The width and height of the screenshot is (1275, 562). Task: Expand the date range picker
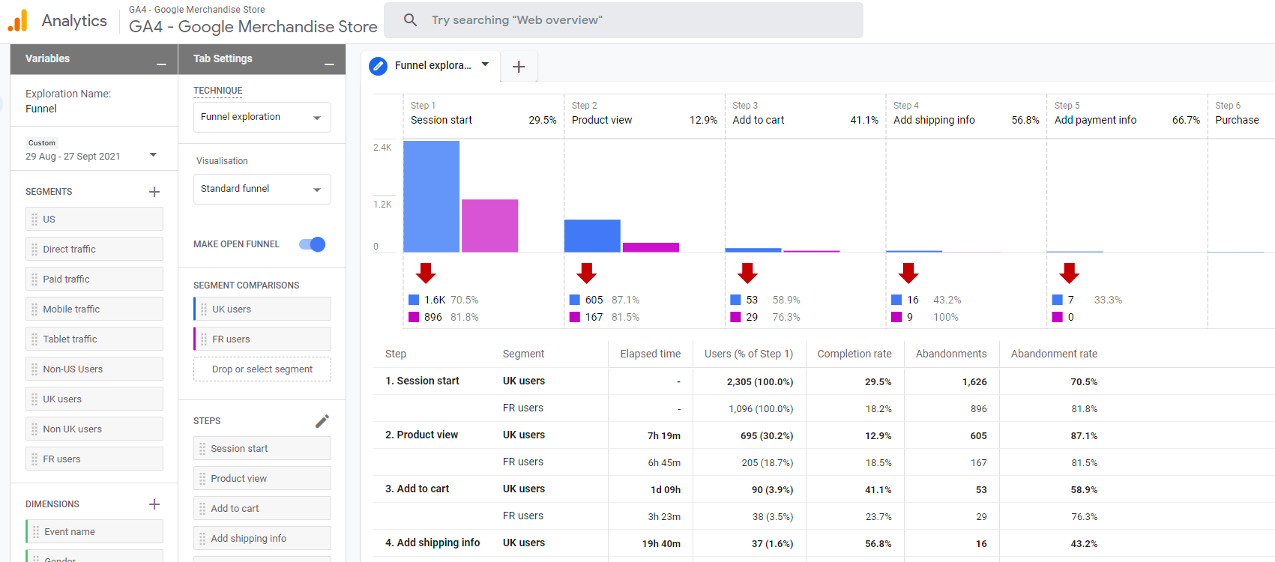point(153,156)
